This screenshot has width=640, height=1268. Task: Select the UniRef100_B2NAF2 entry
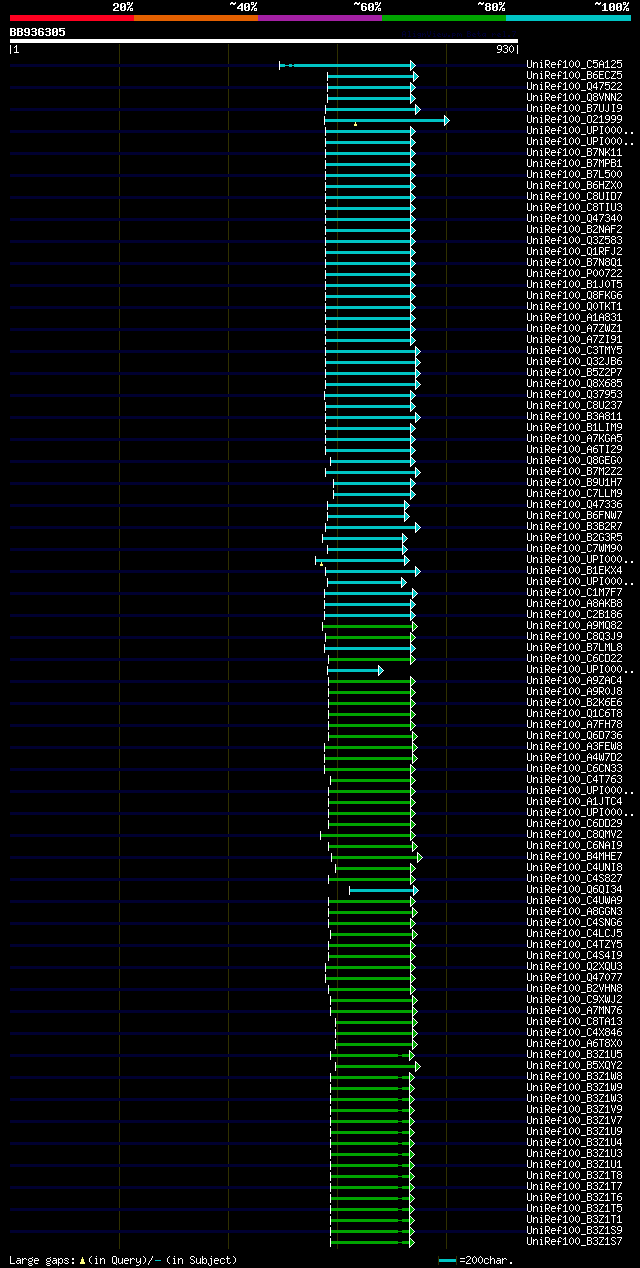pyautogui.click(x=574, y=229)
